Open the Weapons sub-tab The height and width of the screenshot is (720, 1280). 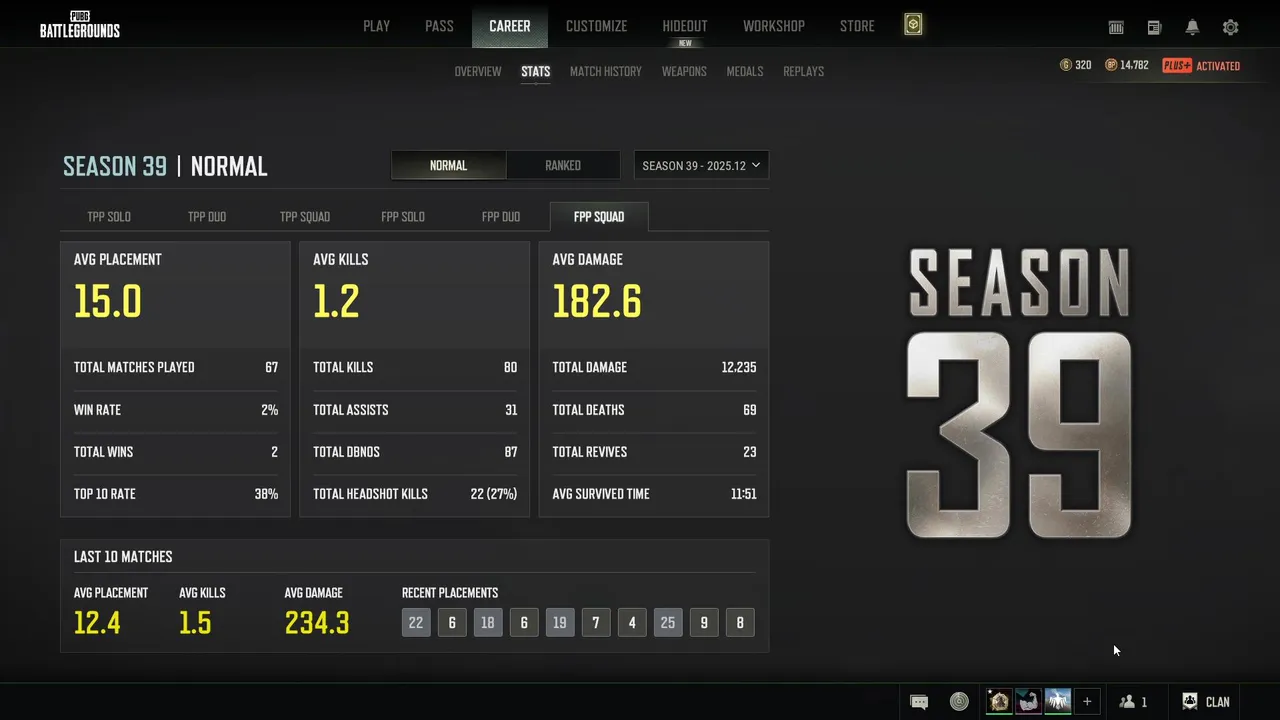click(684, 72)
